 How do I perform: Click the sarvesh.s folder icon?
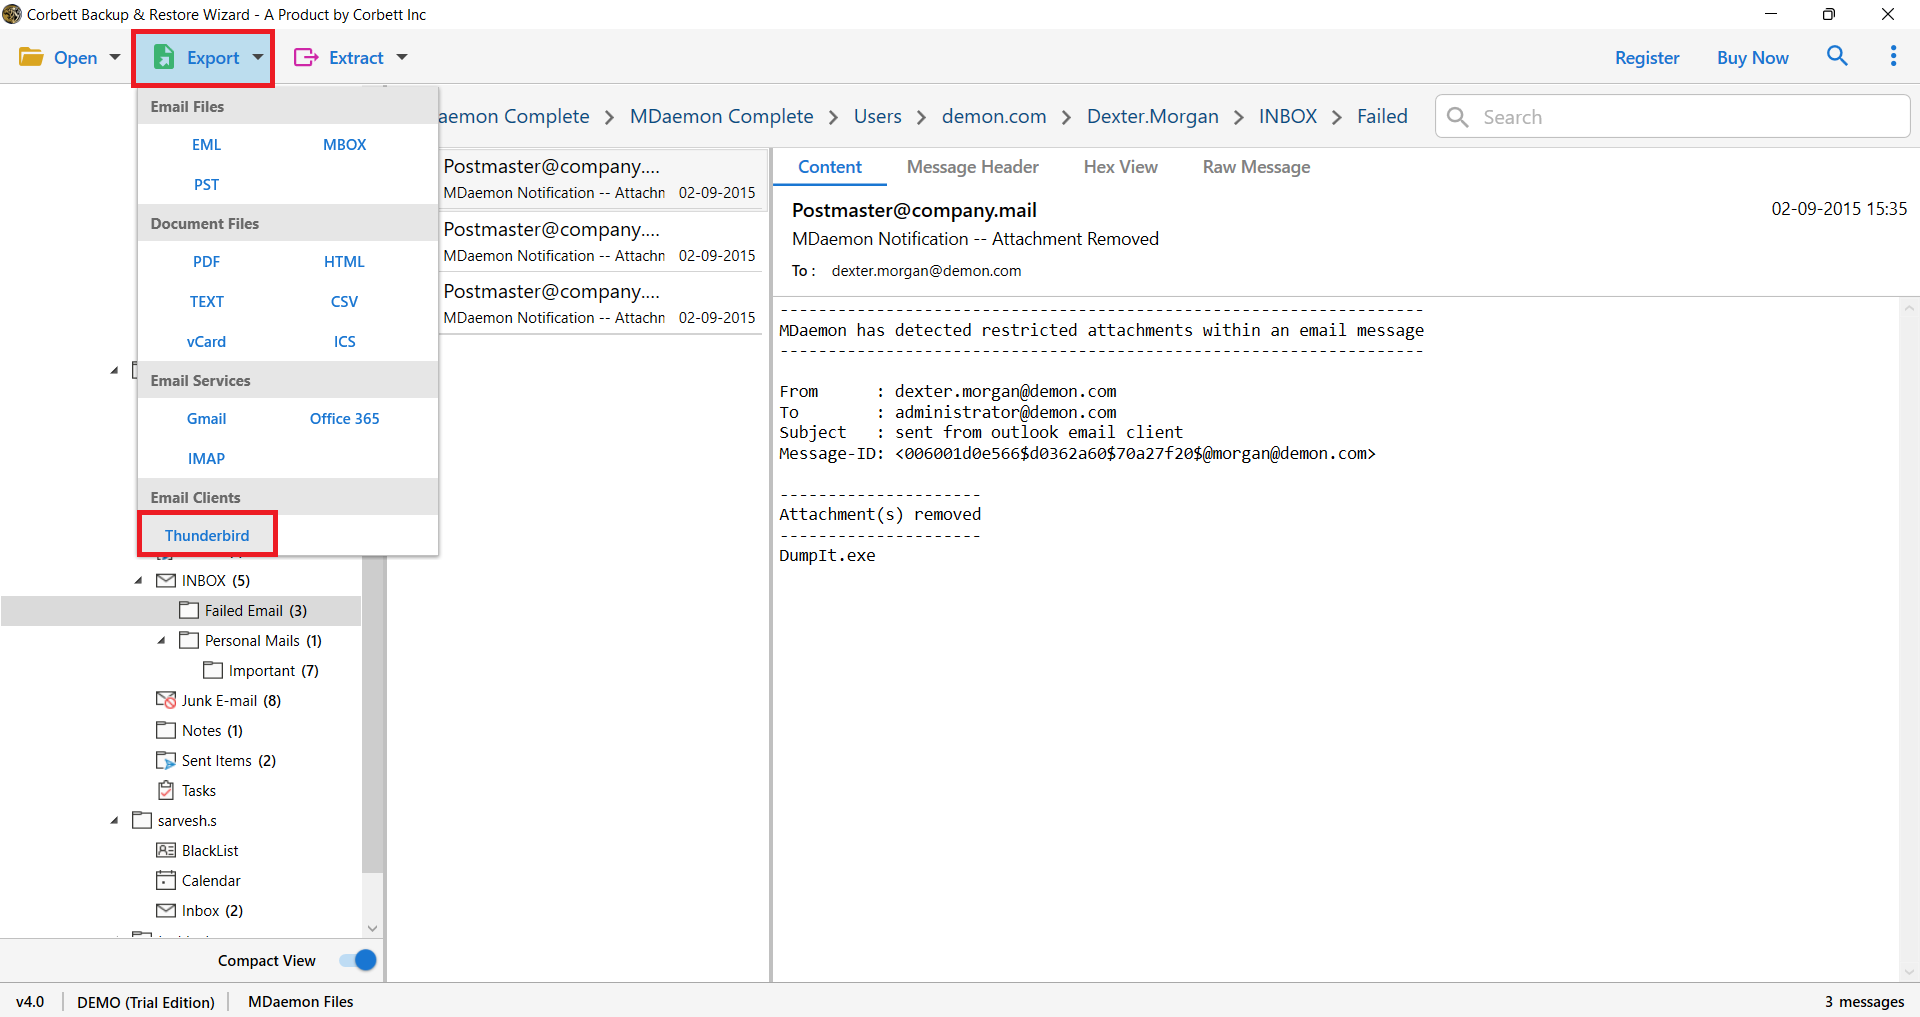click(x=142, y=820)
